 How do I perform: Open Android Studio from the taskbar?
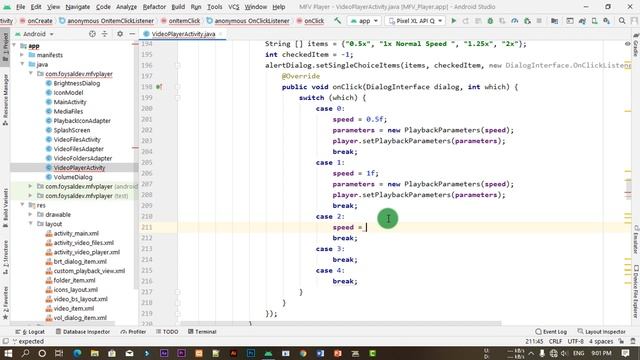coord(268,353)
